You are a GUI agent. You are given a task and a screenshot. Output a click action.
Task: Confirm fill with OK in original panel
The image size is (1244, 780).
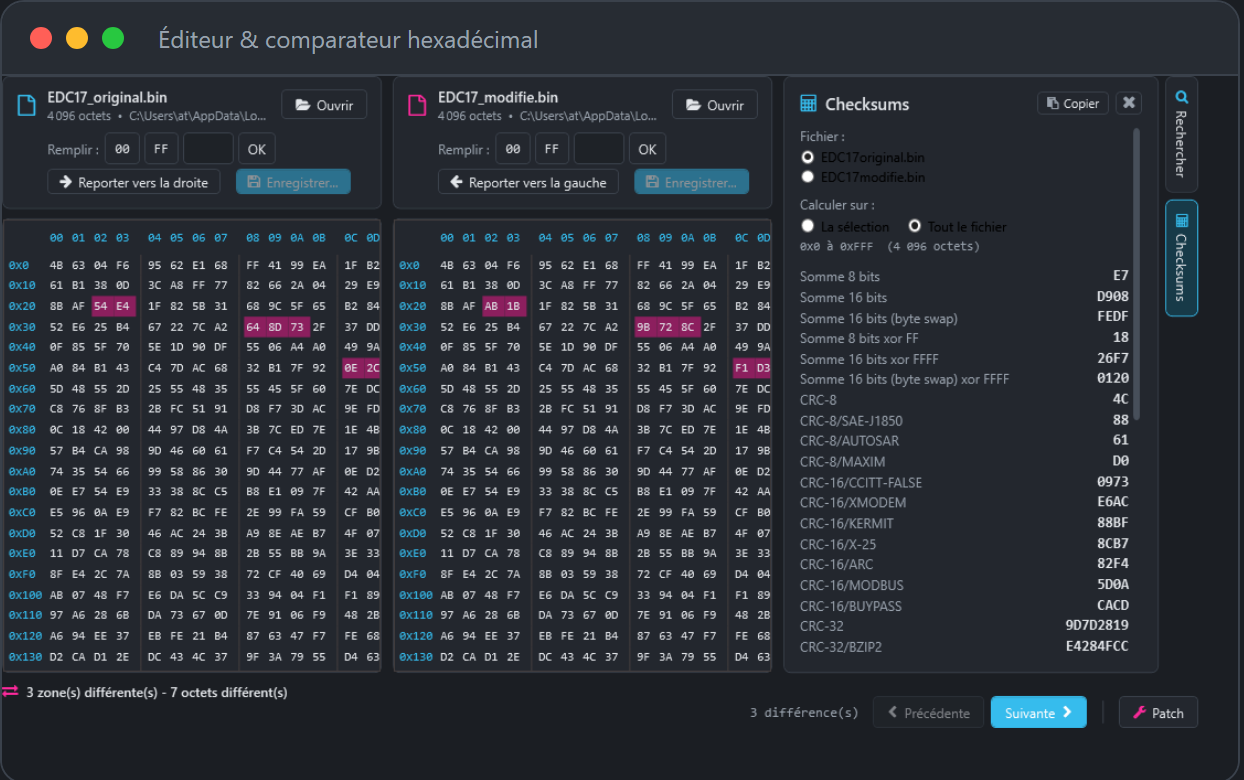tap(257, 149)
